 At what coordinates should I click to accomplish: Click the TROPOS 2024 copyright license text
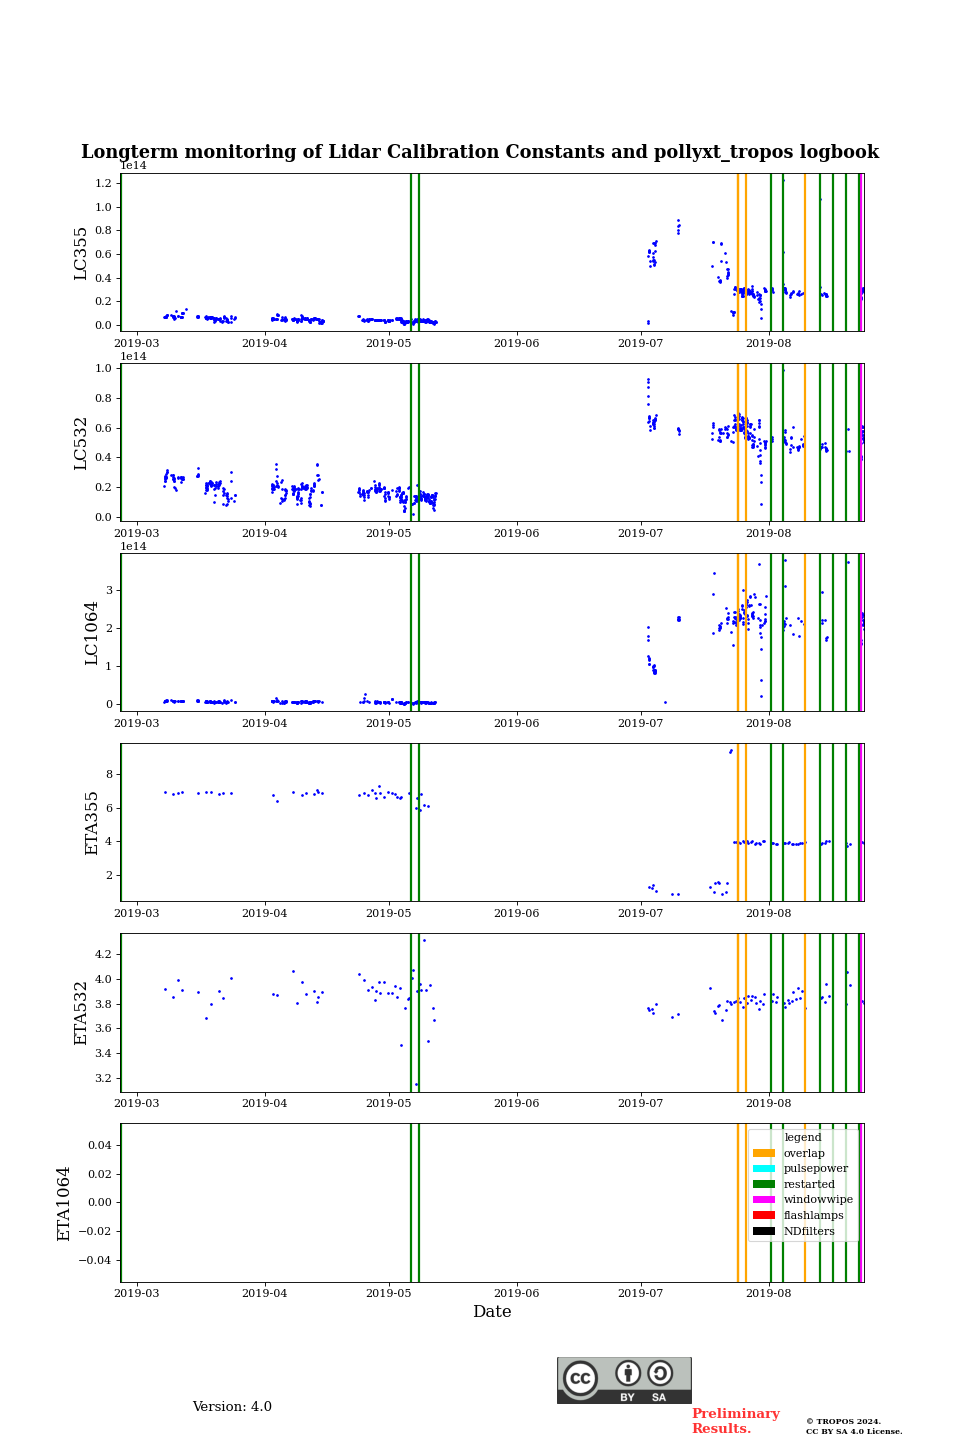(854, 1426)
